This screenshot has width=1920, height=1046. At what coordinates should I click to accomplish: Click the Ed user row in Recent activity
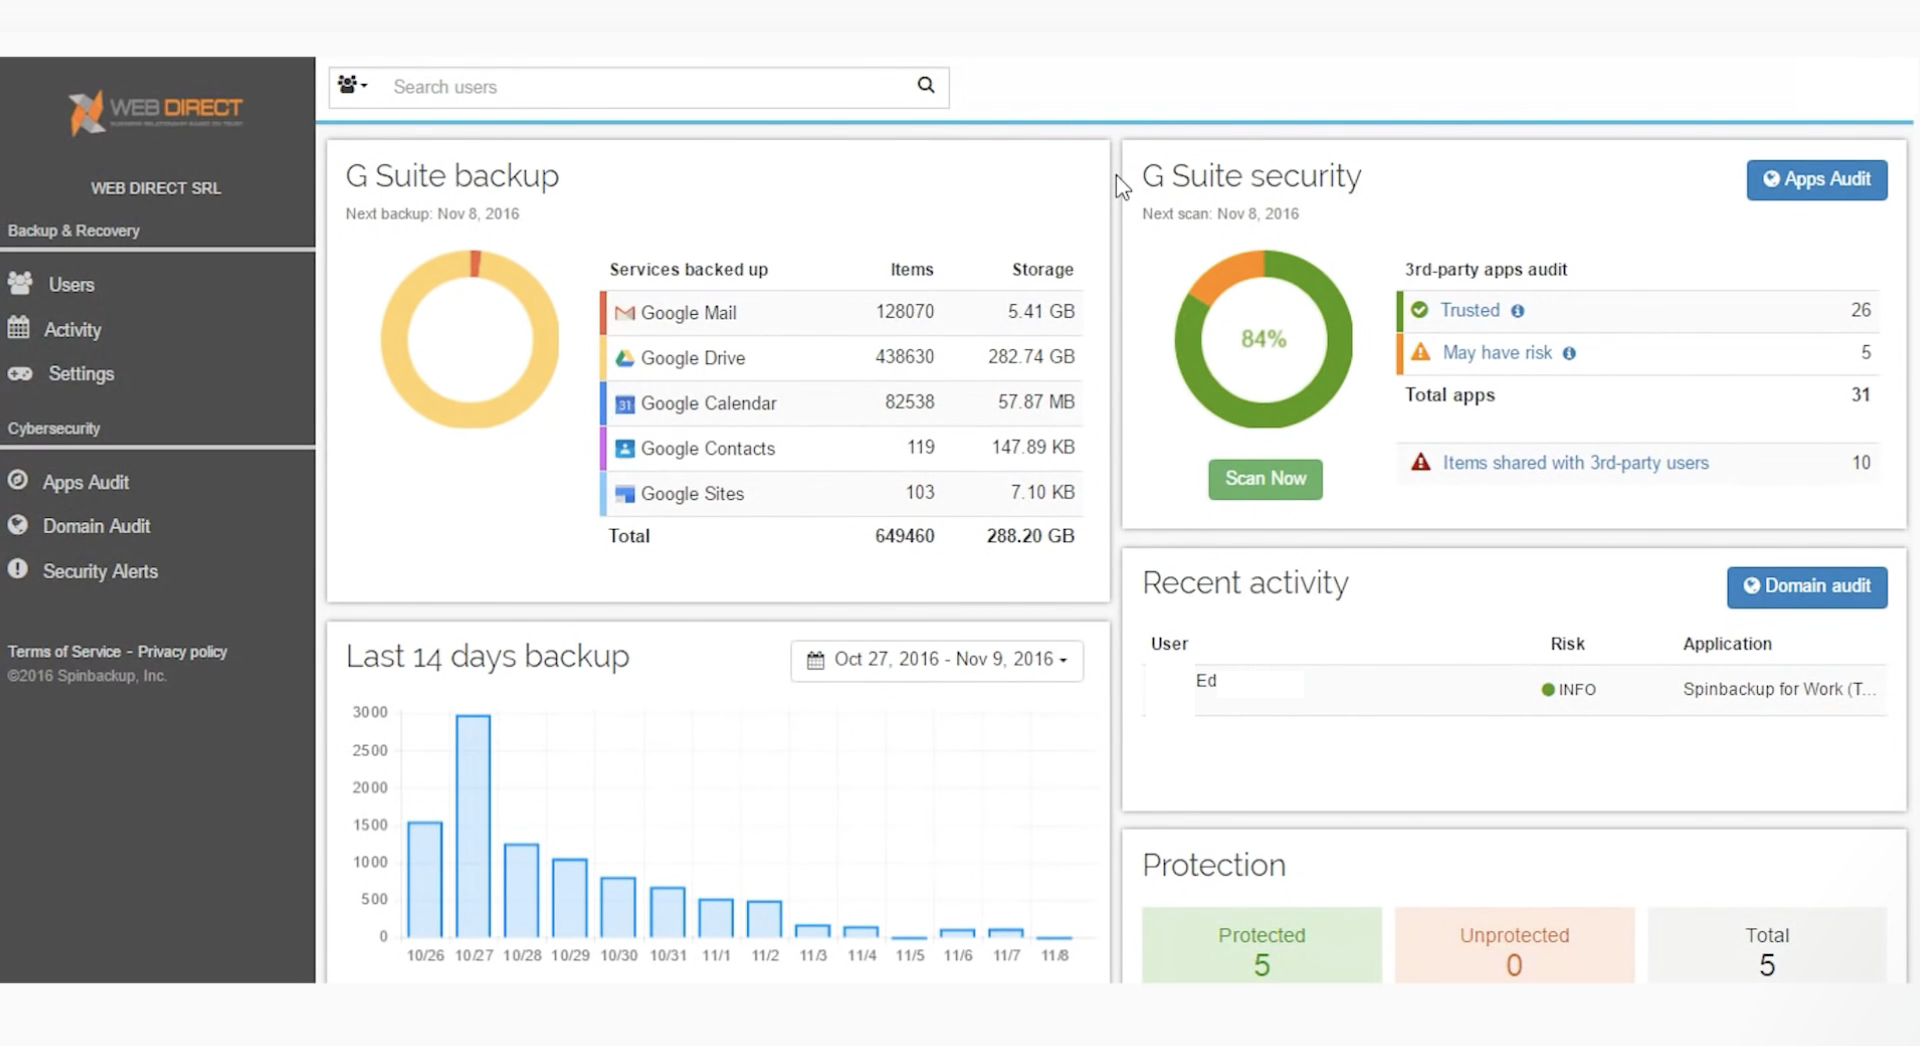coord(1515,690)
